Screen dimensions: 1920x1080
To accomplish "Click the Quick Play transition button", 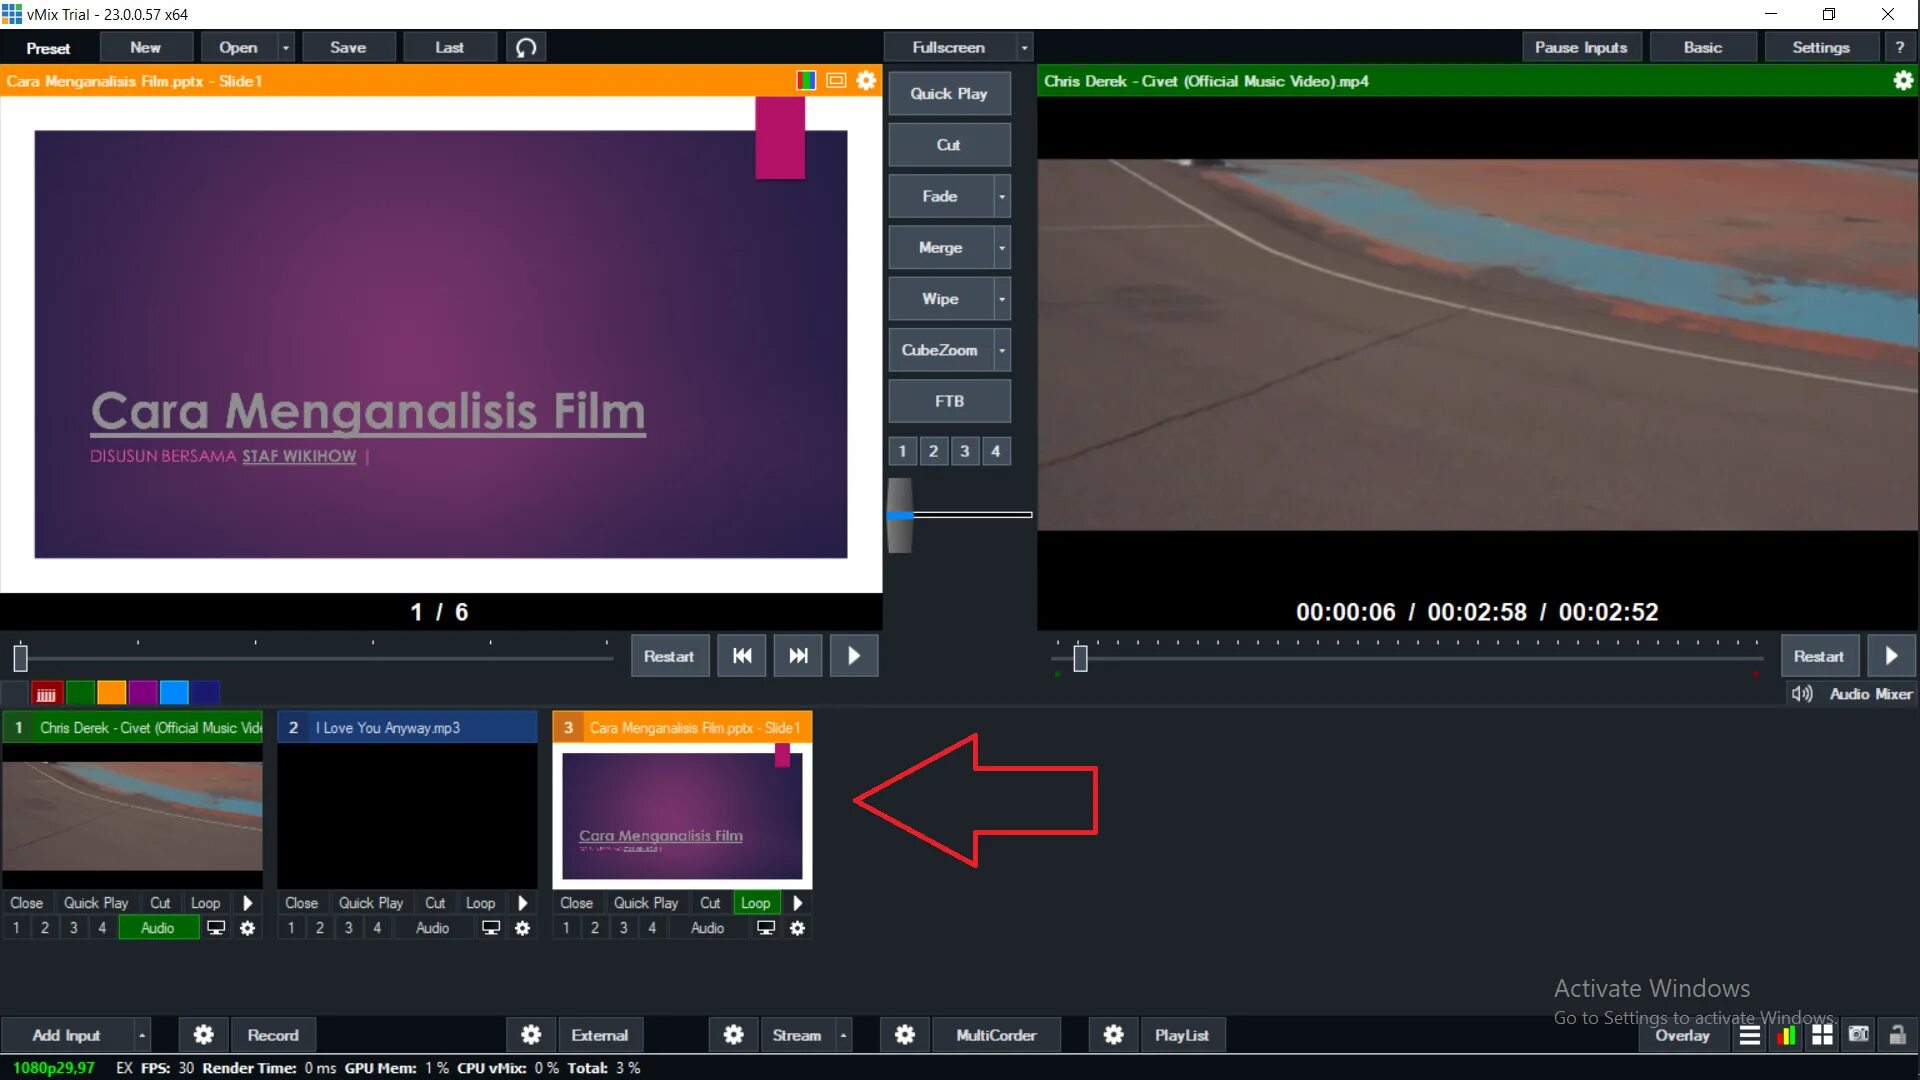I will coord(948,93).
